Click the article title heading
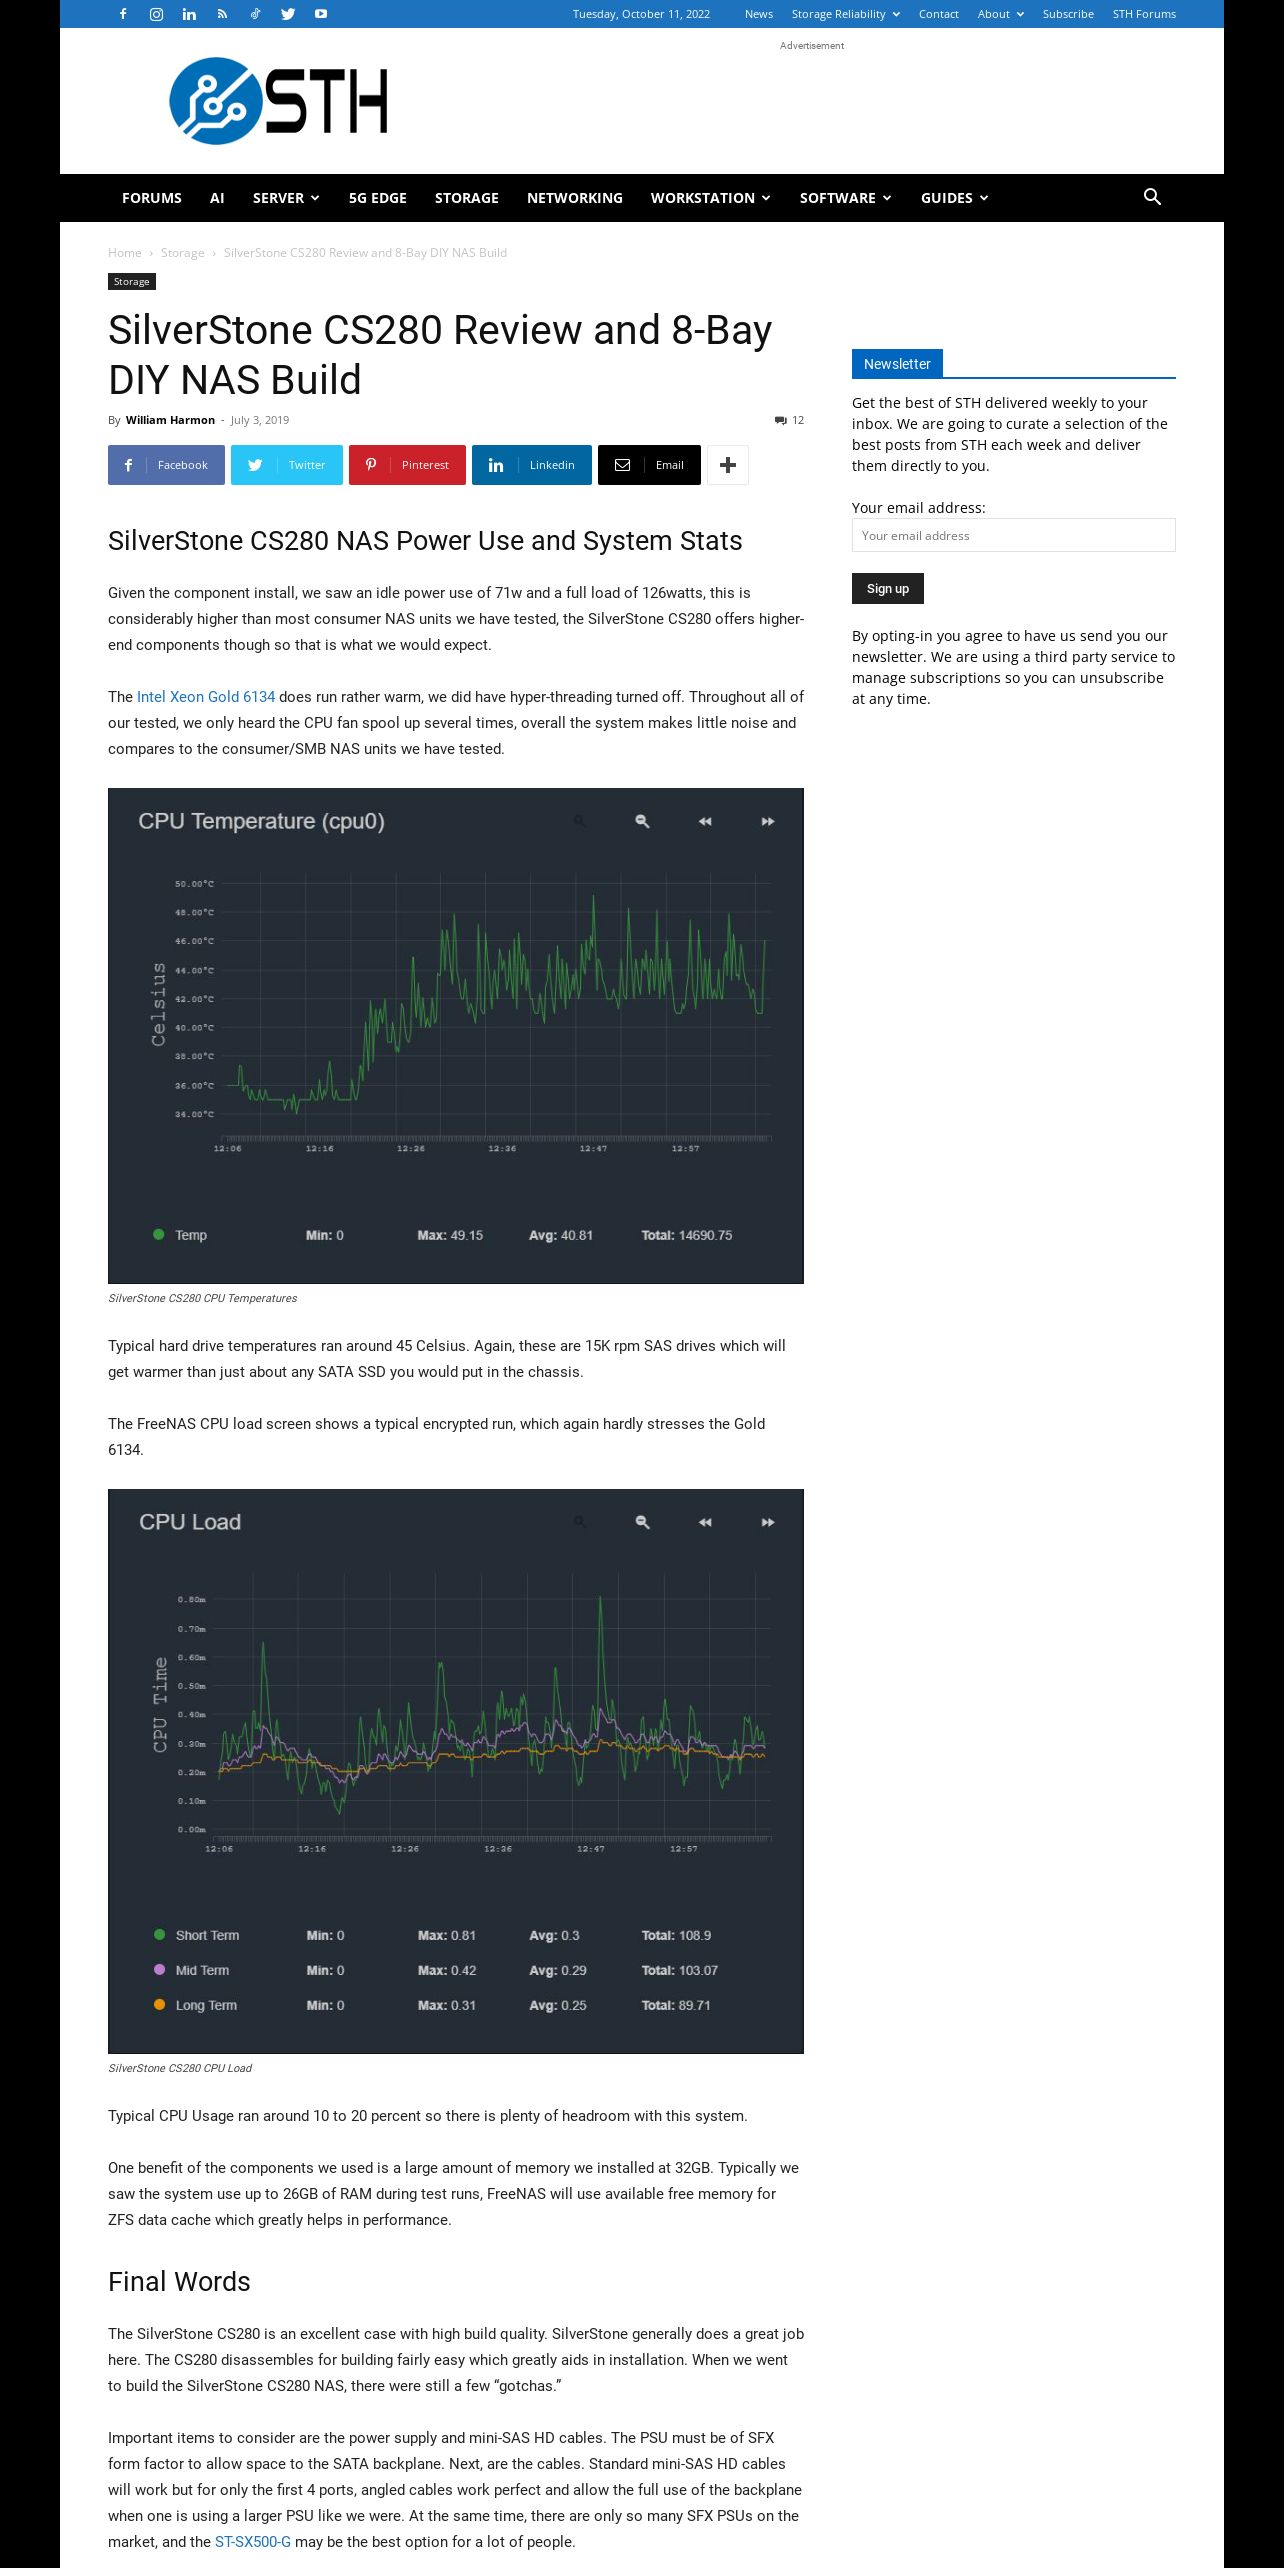Image resolution: width=1284 pixels, height=2568 pixels. pos(440,355)
